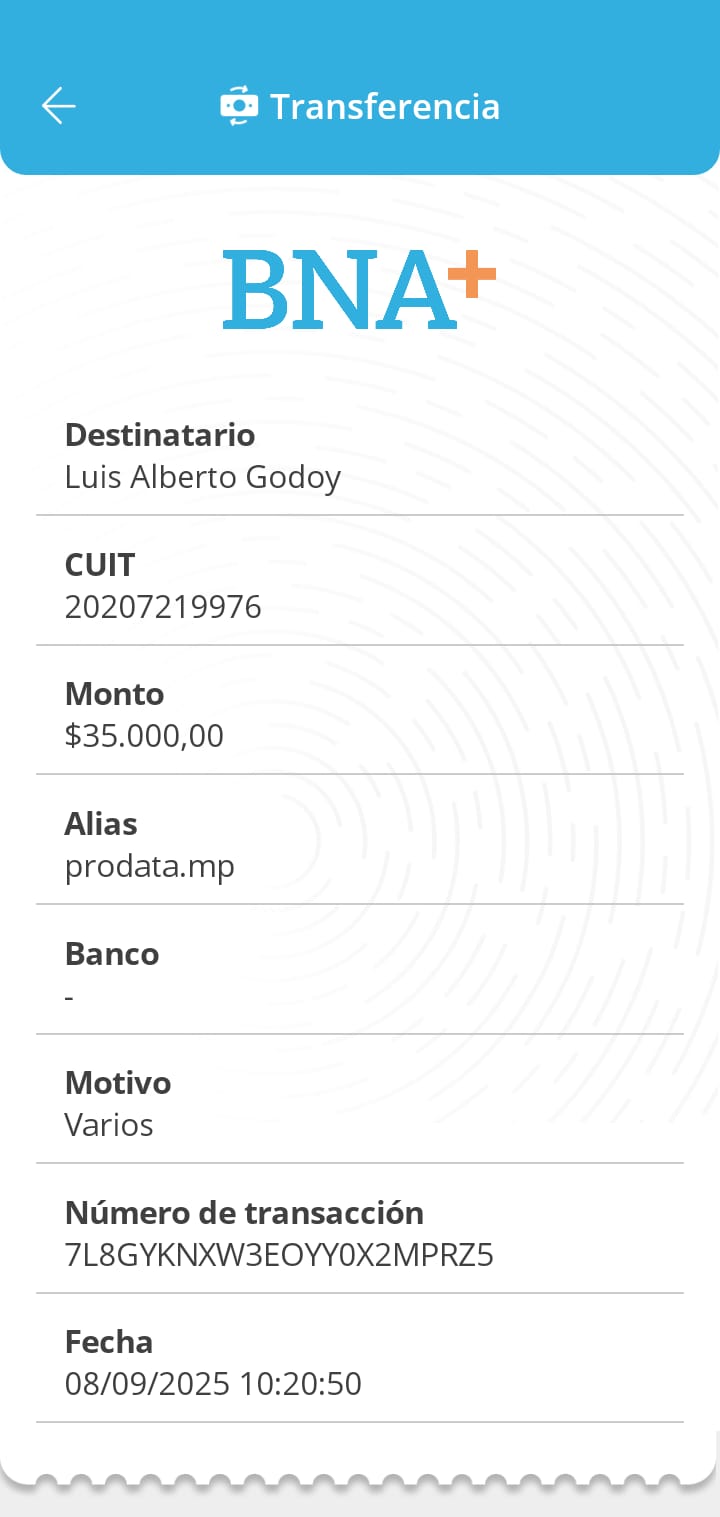Select the CUIT number 20207219976
Screen dimensions: 720x1517
[x=163, y=607]
